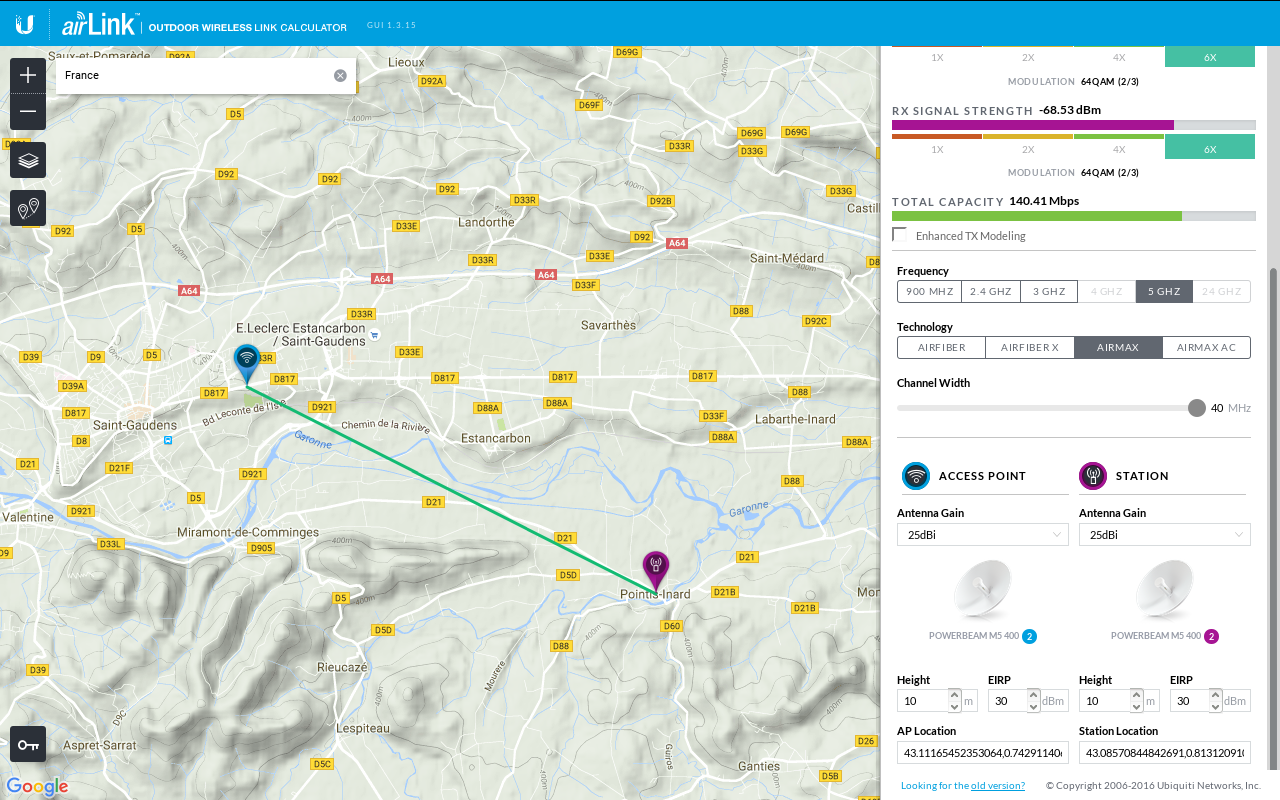Screen dimensions: 1280x800
Task: Open the map layers button
Action: pos(28,160)
